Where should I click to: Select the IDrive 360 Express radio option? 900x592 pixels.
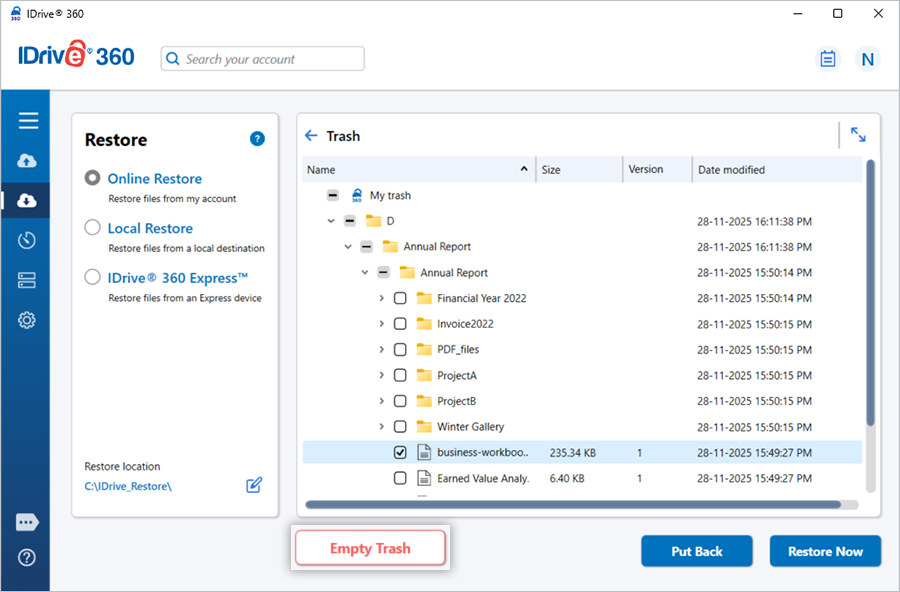93,278
